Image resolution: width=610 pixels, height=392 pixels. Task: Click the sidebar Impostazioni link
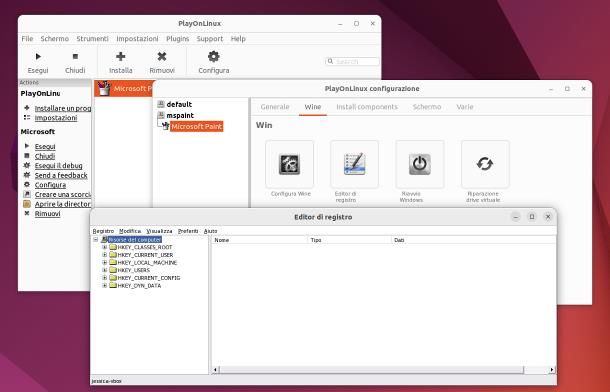coord(56,118)
